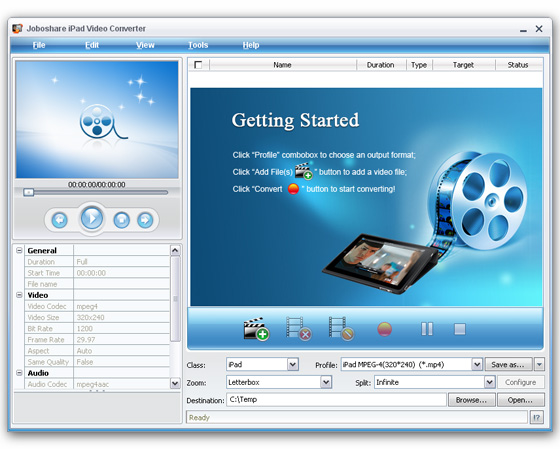
Task: Click the Clear list filmstrip icon
Action: tap(341, 329)
